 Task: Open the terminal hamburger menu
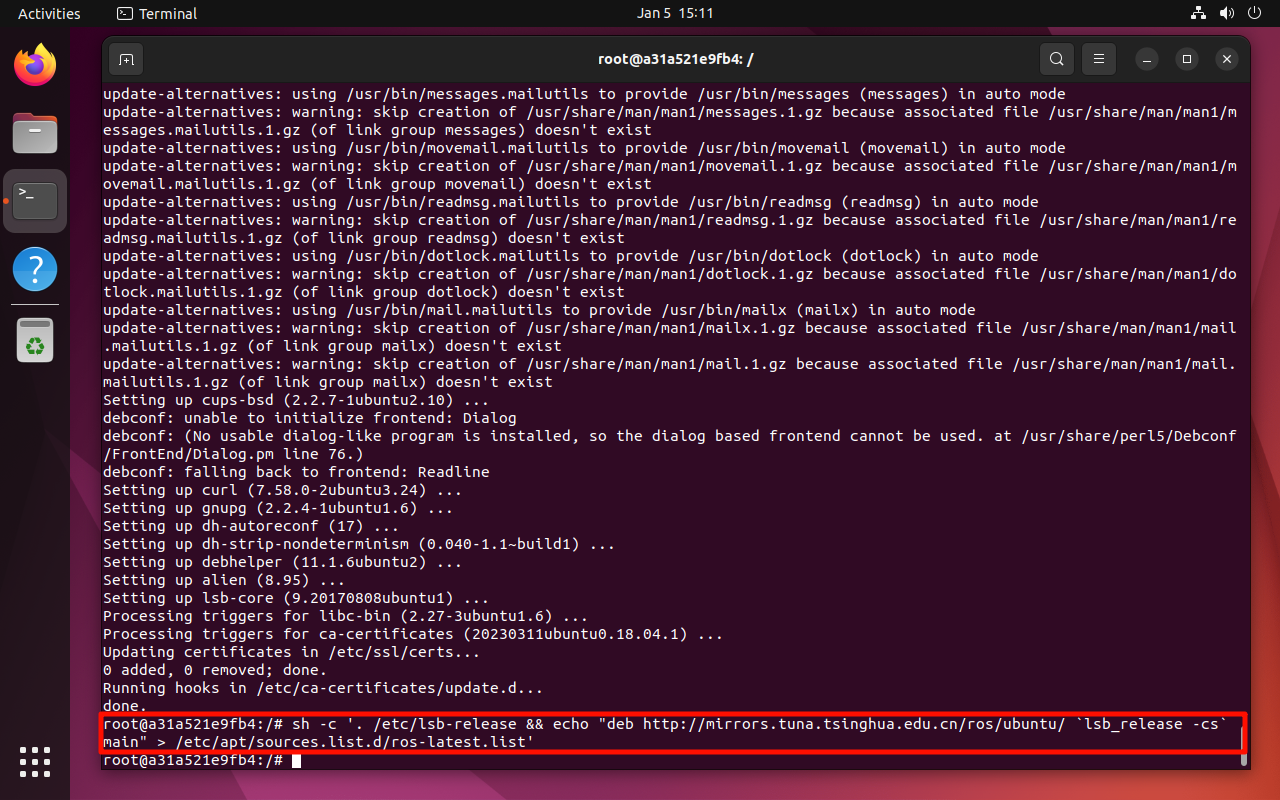pyautogui.click(x=1098, y=59)
